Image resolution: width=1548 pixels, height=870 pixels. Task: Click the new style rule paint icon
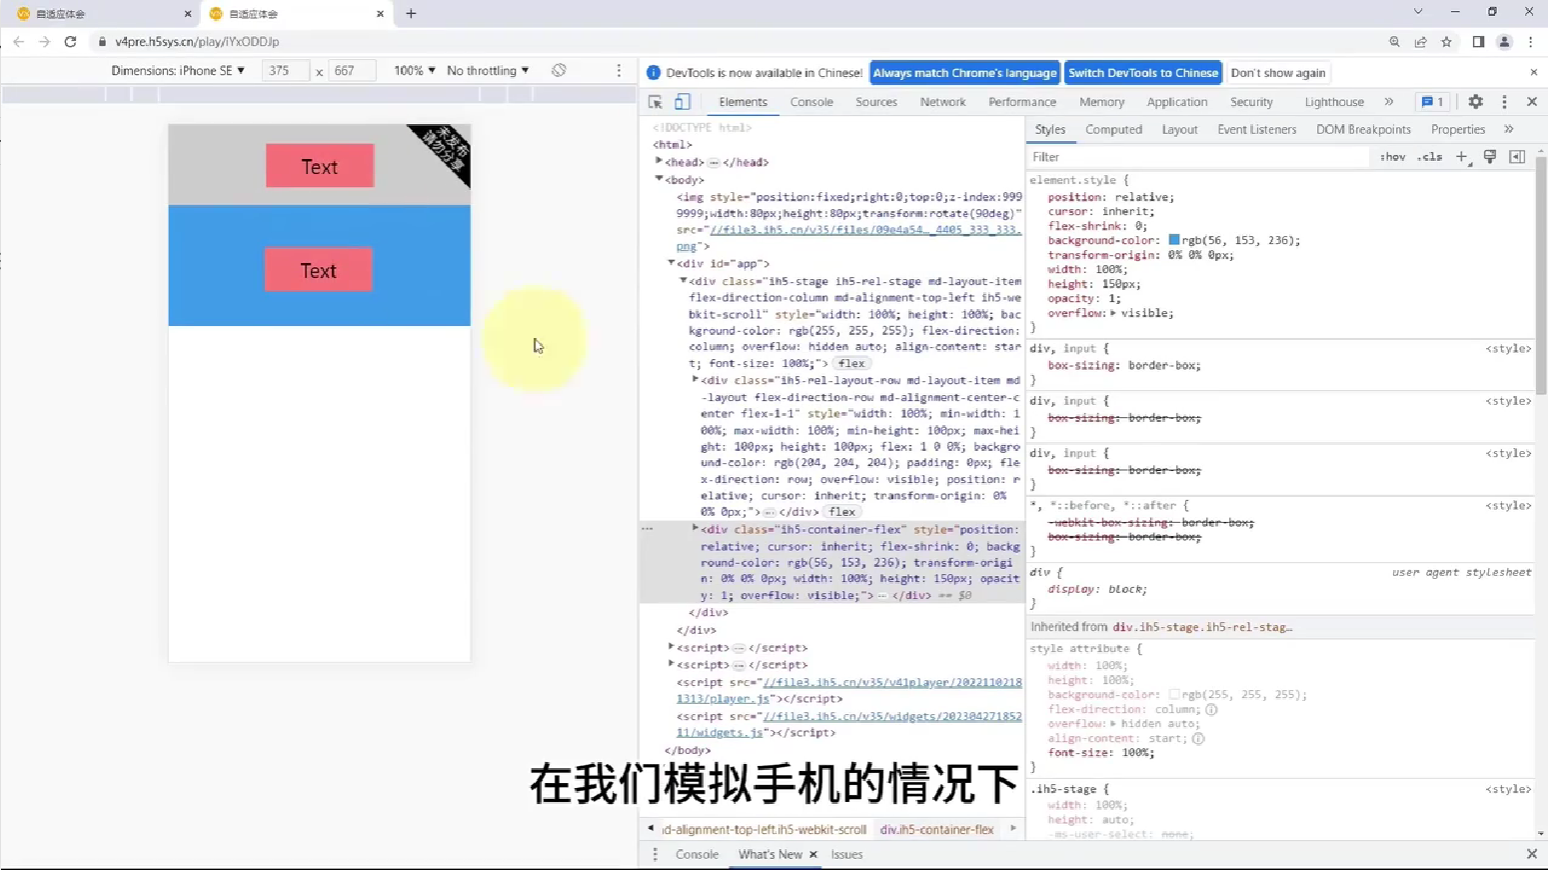[x=1490, y=157]
